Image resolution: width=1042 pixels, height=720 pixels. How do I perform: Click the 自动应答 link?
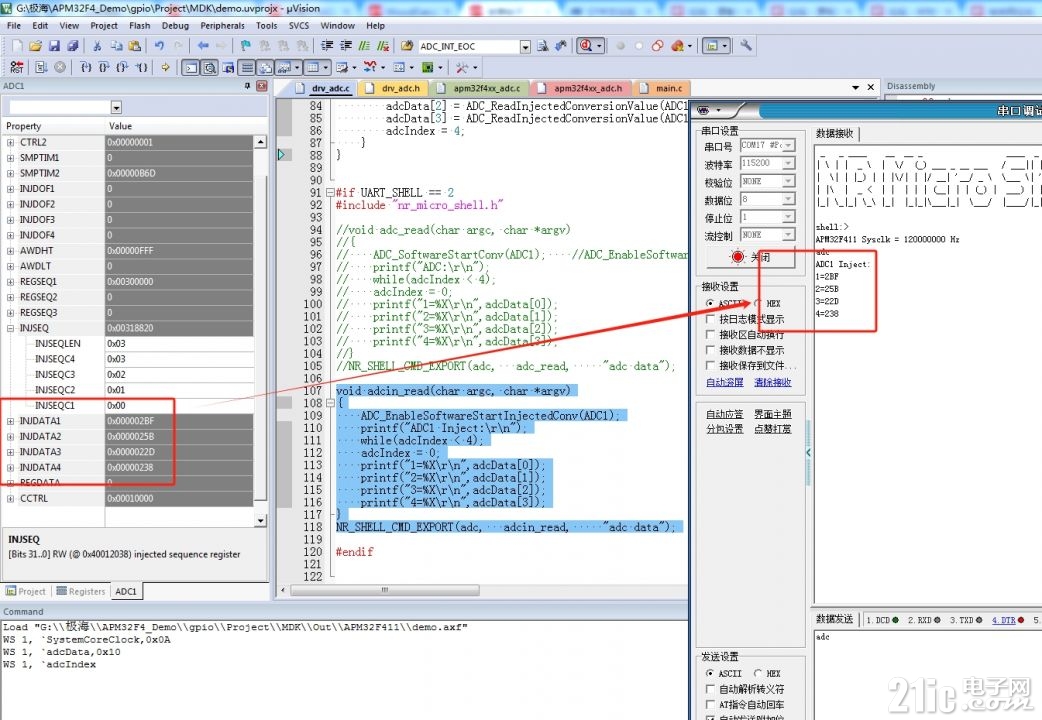click(724, 414)
